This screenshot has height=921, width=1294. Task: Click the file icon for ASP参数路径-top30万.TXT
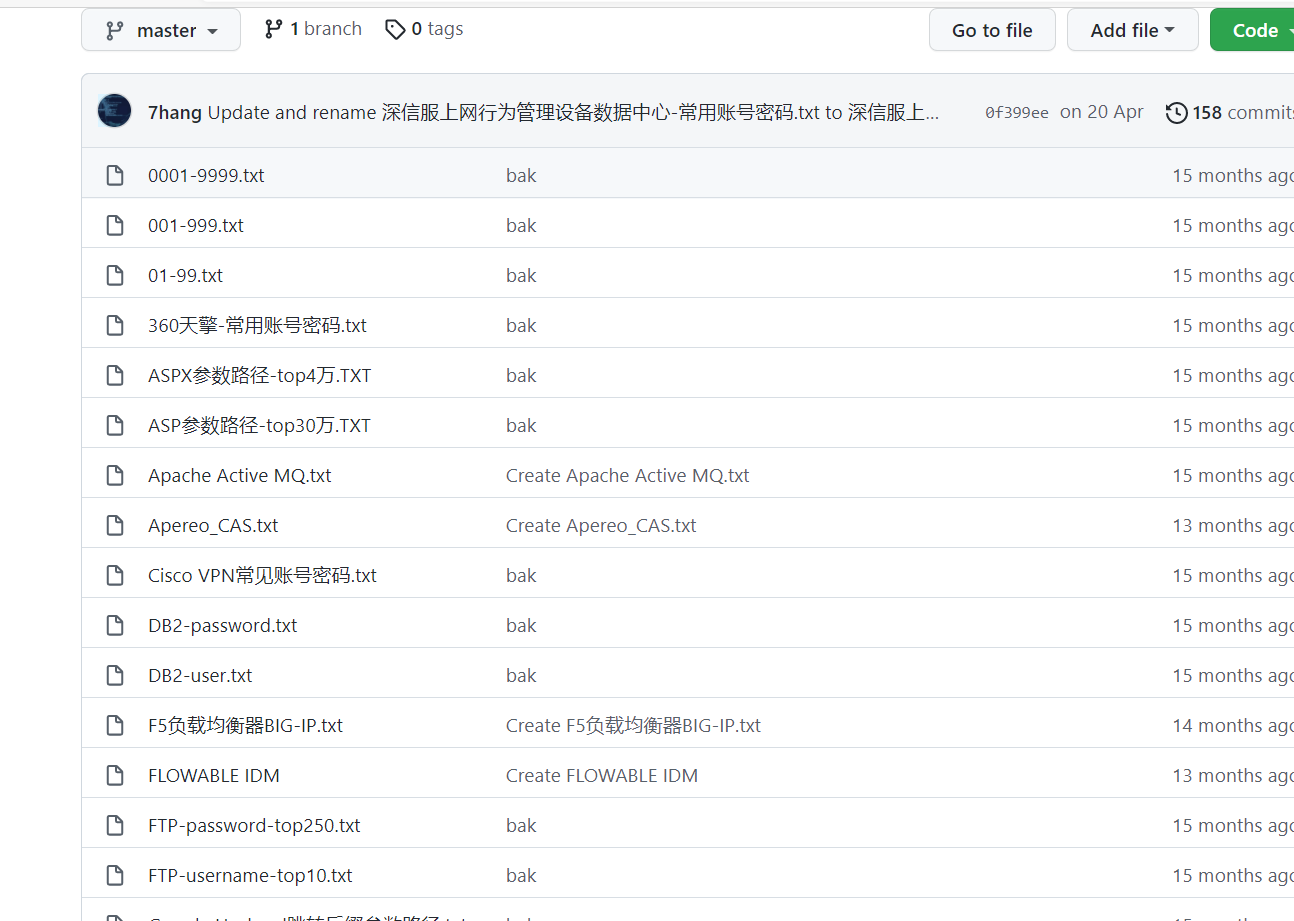pos(115,426)
